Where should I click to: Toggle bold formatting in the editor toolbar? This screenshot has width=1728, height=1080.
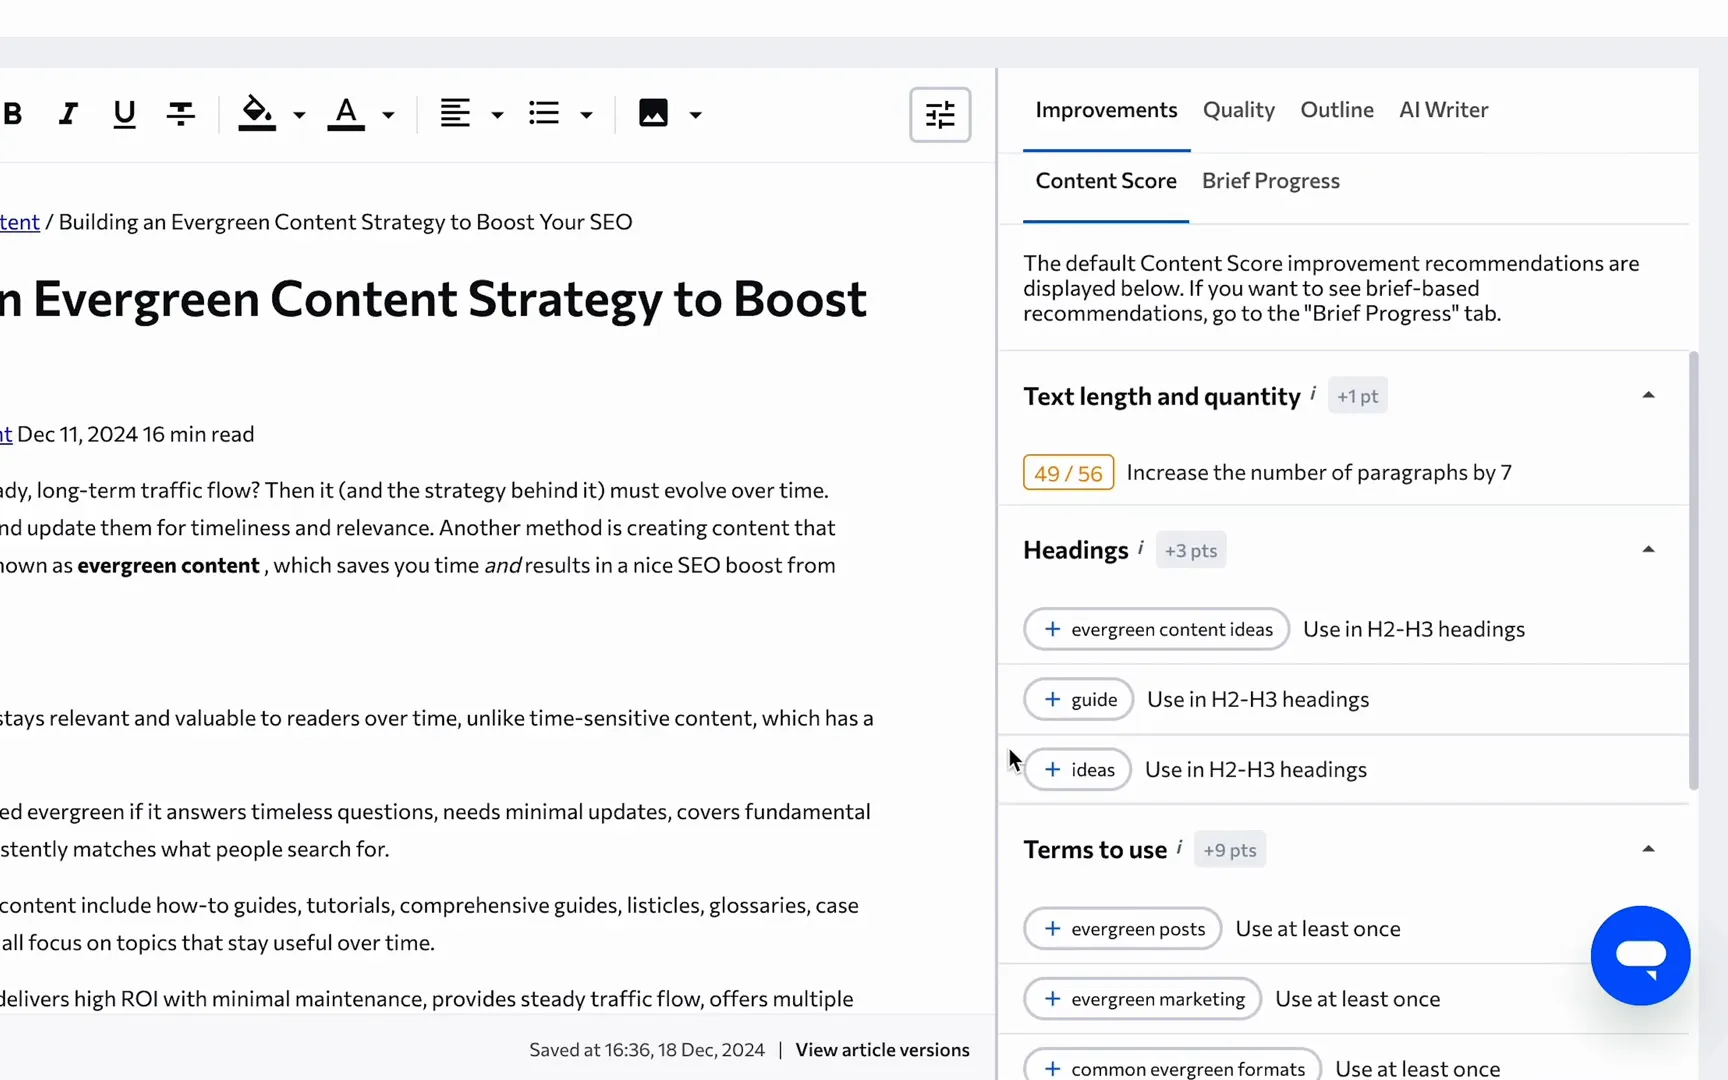click(x=13, y=113)
